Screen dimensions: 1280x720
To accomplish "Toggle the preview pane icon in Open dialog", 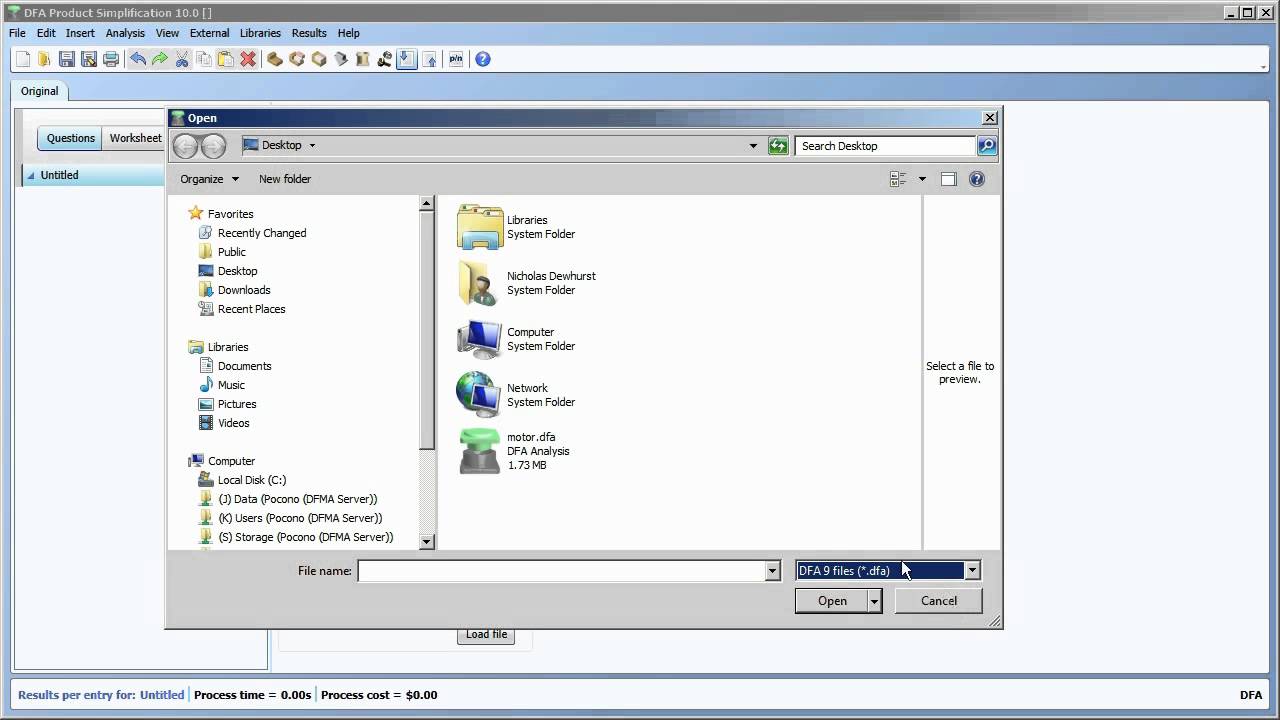I will click(x=948, y=179).
